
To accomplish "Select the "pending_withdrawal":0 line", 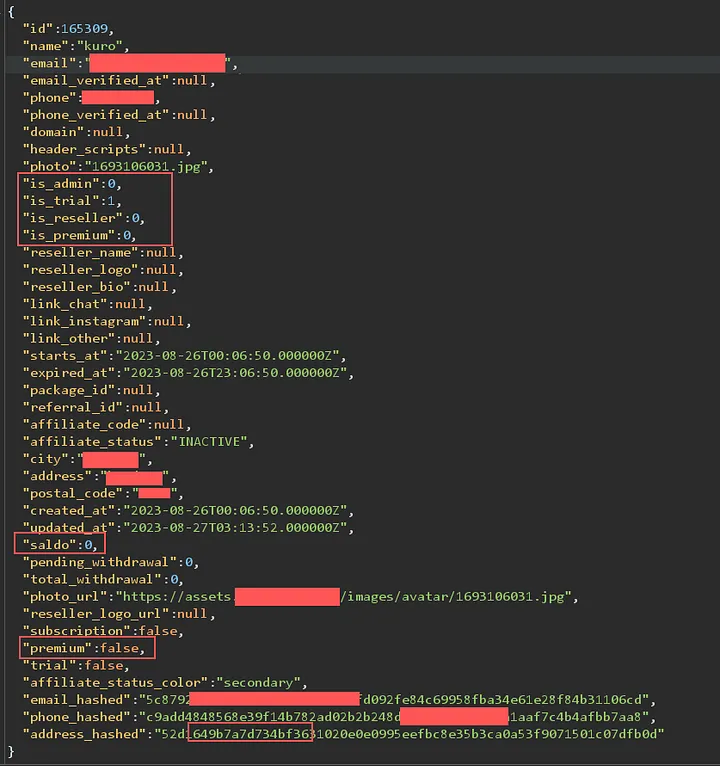I will coord(111,562).
